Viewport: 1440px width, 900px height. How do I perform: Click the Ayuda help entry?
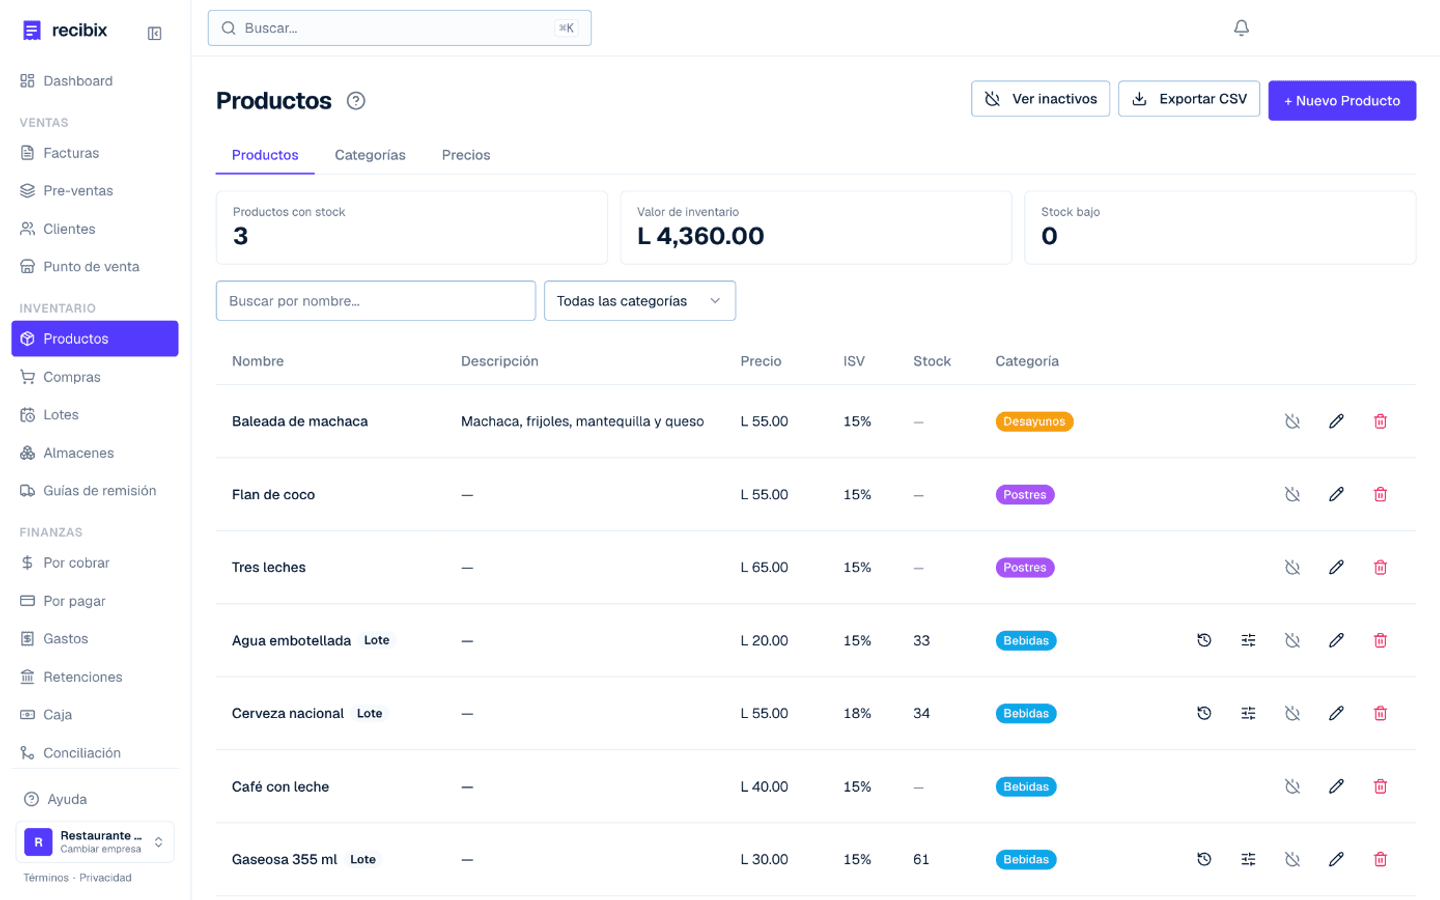click(x=95, y=799)
